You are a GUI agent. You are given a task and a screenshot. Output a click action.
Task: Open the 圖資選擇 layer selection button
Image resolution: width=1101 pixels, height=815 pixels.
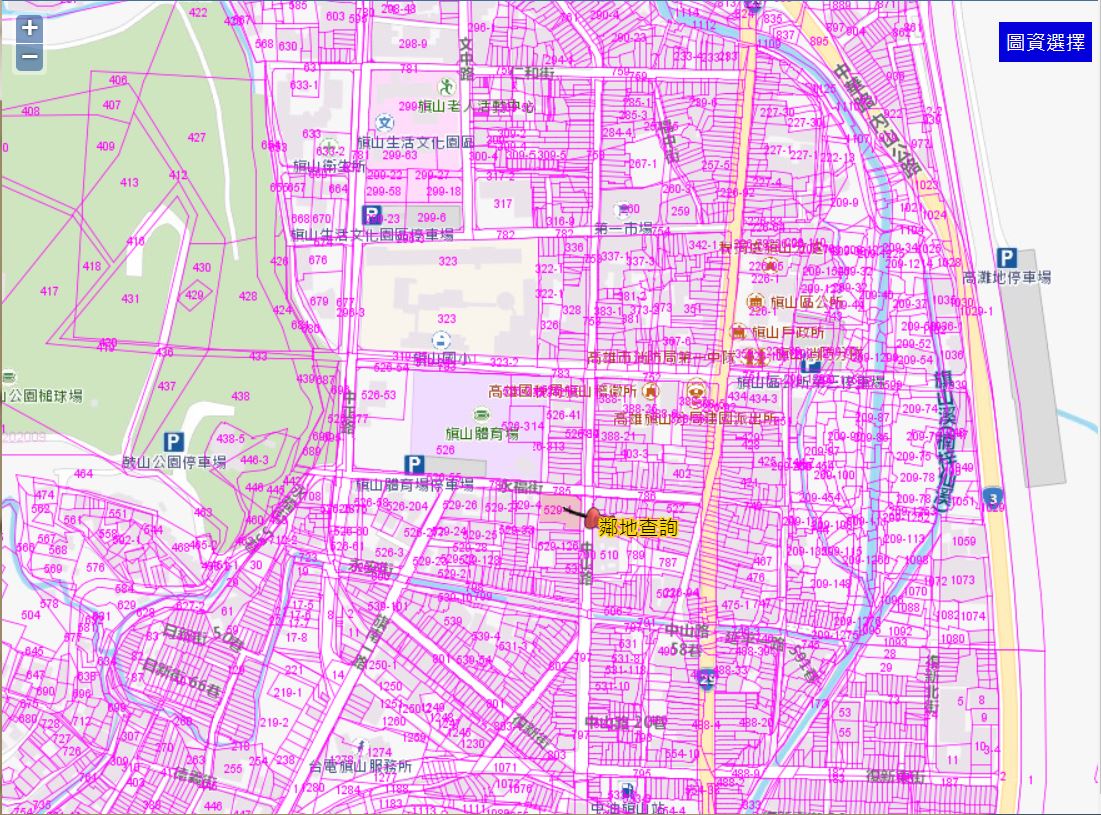1045,42
